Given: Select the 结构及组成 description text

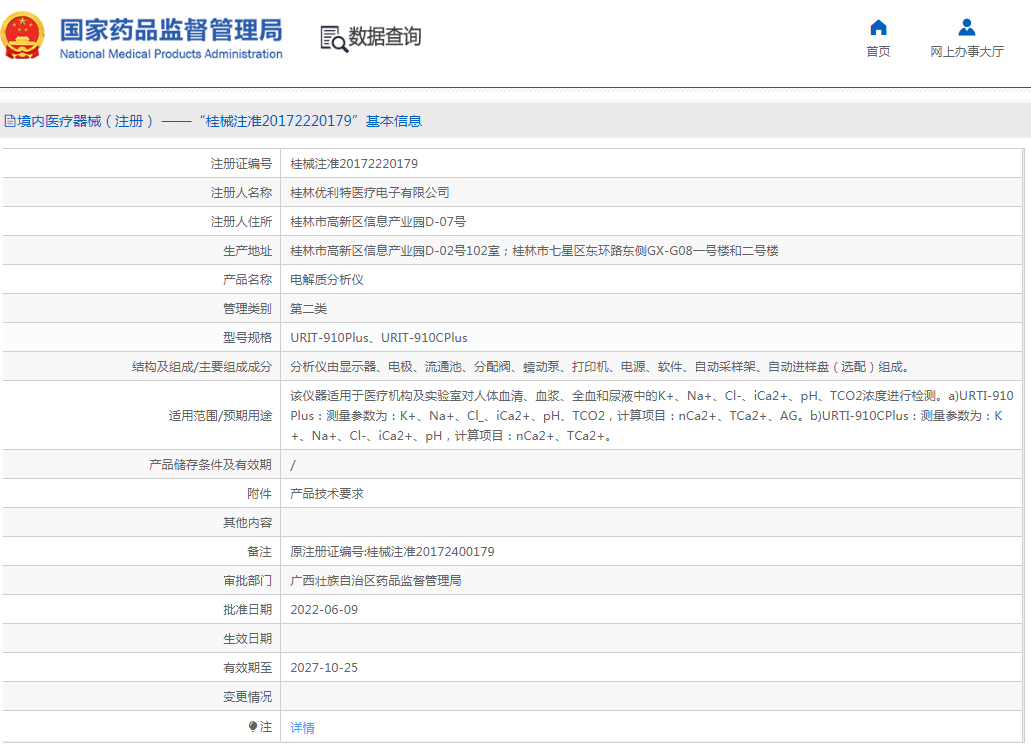Looking at the screenshot, I should [599, 366].
